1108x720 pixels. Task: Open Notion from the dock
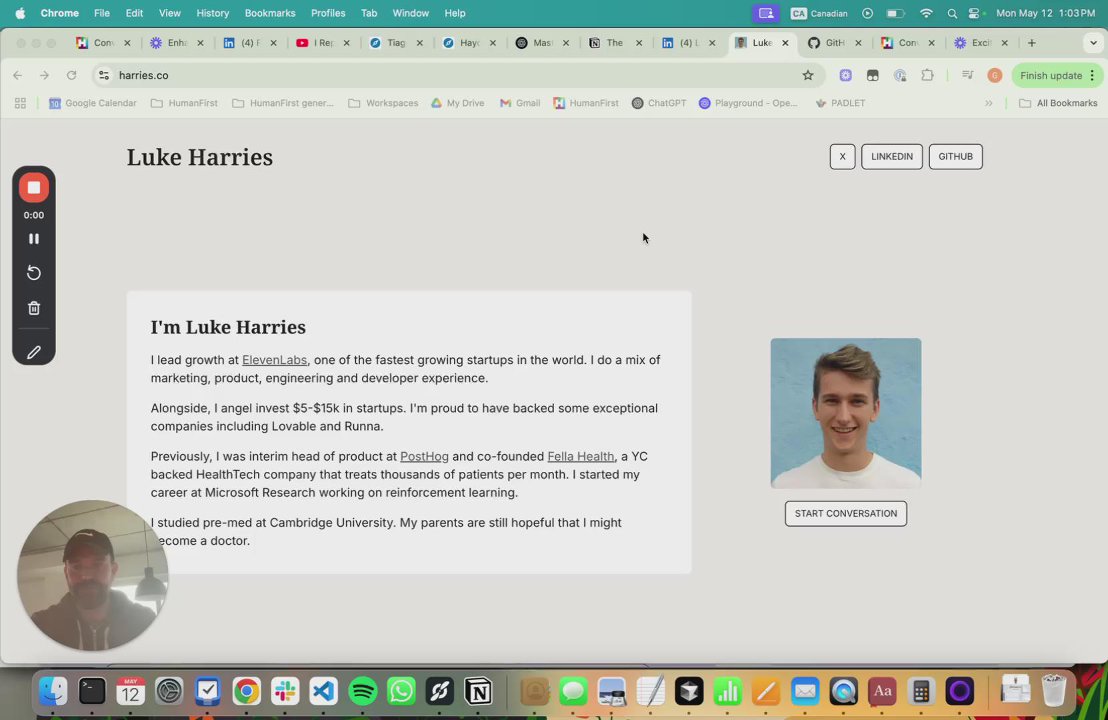[x=478, y=691]
